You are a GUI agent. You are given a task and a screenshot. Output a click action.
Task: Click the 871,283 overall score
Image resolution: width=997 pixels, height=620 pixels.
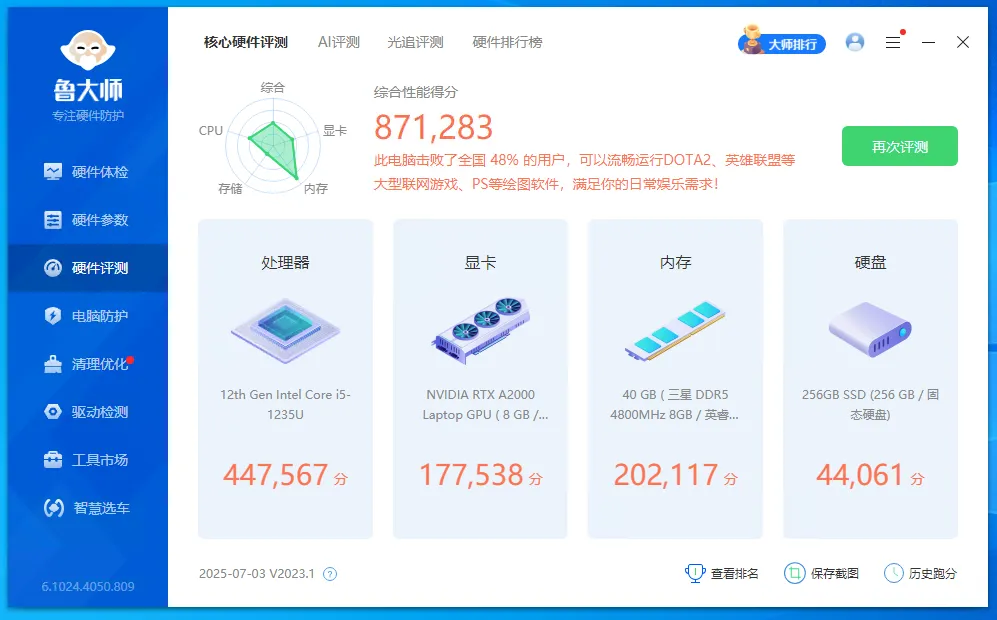point(433,127)
